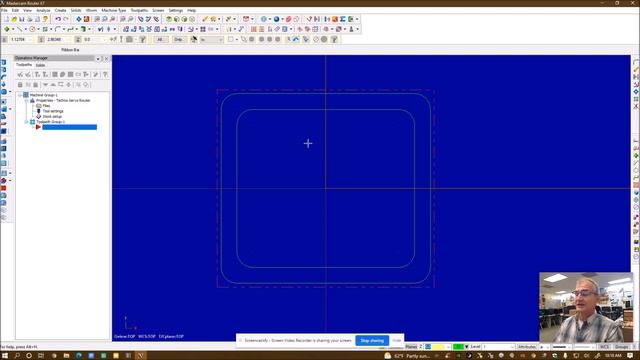Viewport: 640px width, 360px height.
Task: Click the Z coordinate input field
Action: pyautogui.click(x=95, y=40)
